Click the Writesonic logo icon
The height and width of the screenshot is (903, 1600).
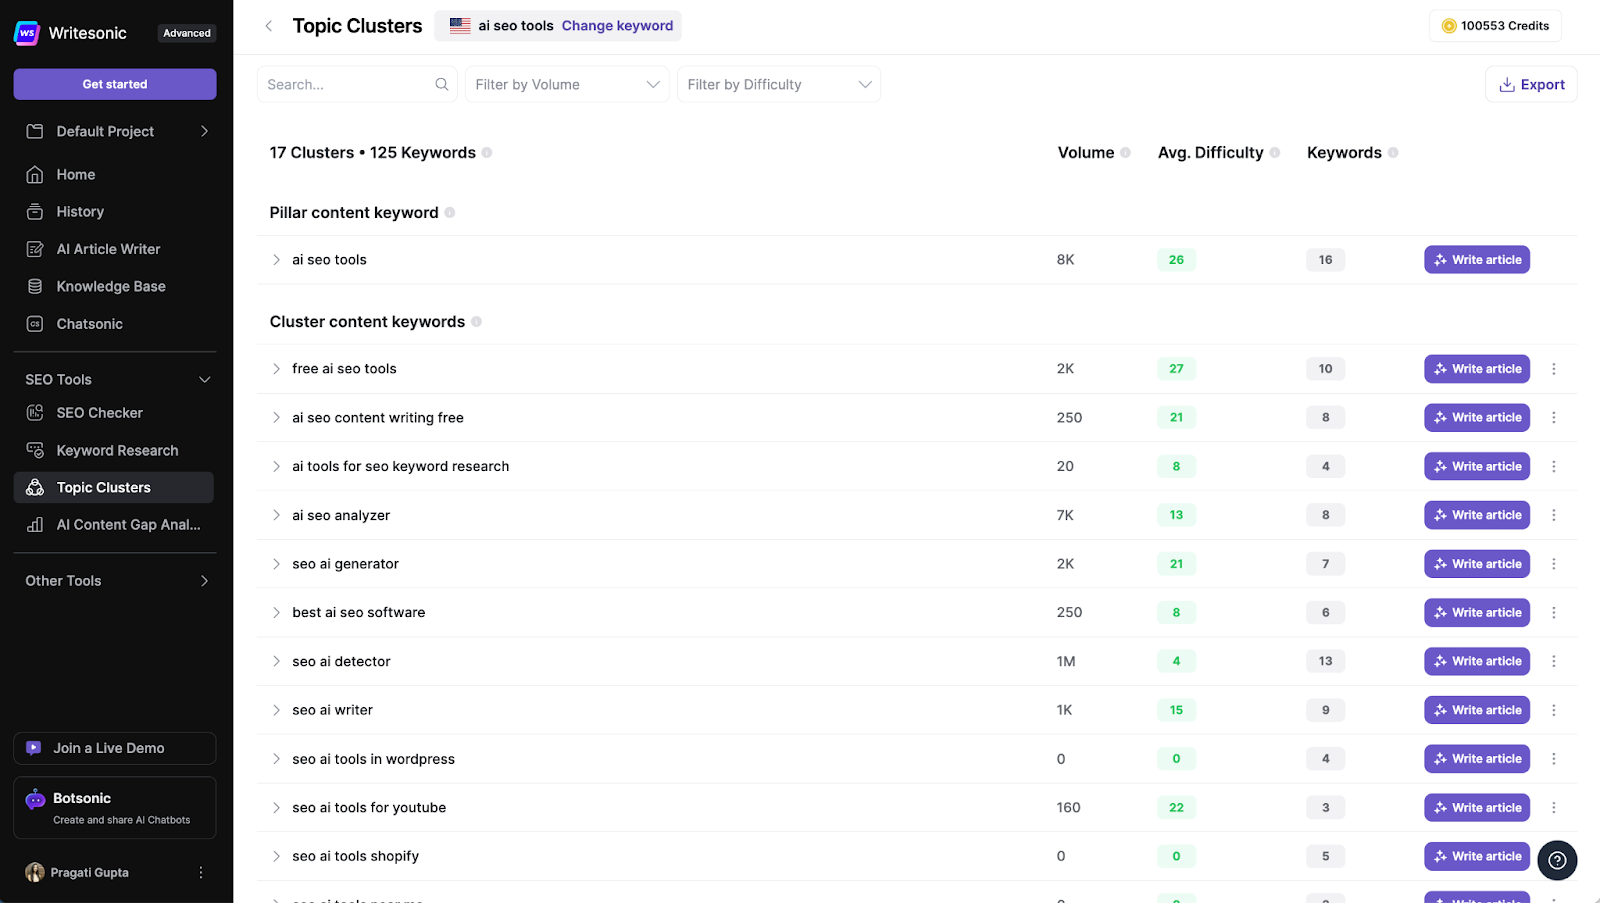(27, 33)
